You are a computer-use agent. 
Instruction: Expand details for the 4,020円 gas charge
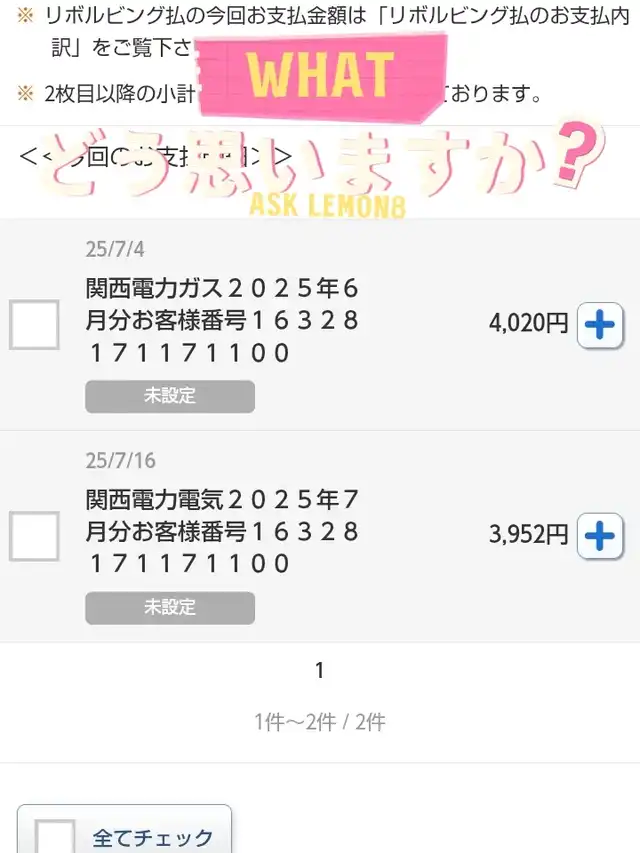600,325
